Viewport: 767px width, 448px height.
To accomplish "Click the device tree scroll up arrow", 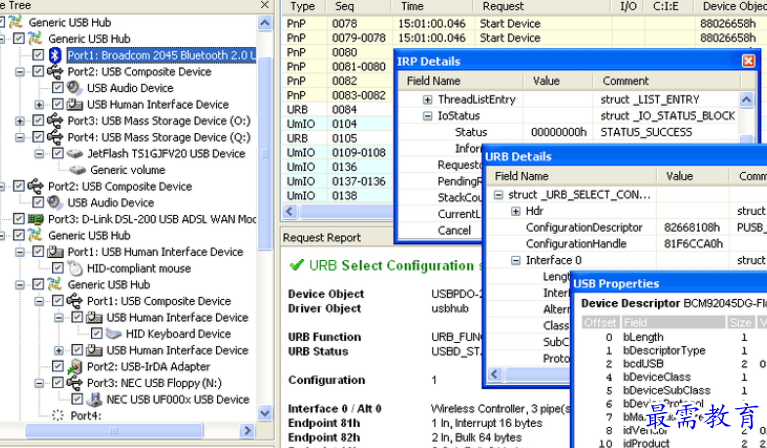I will click(x=265, y=23).
